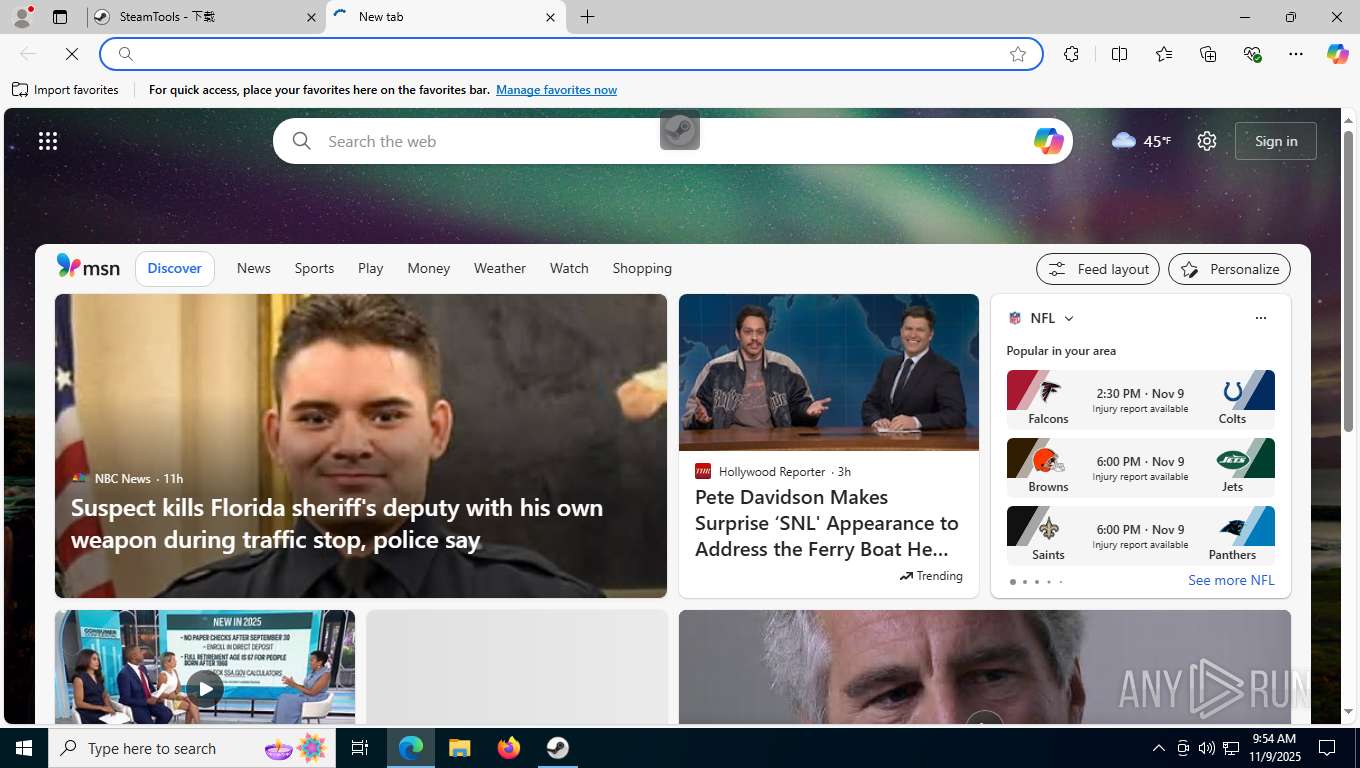
Task: Open the NFL card more options ellipsis
Action: (1260, 318)
